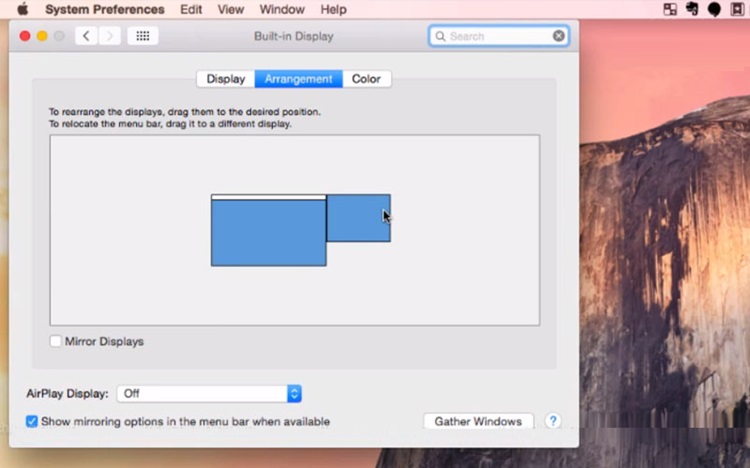The image size is (750, 468).
Task: Click the leftmost menu bar status icon
Action: 670,9
